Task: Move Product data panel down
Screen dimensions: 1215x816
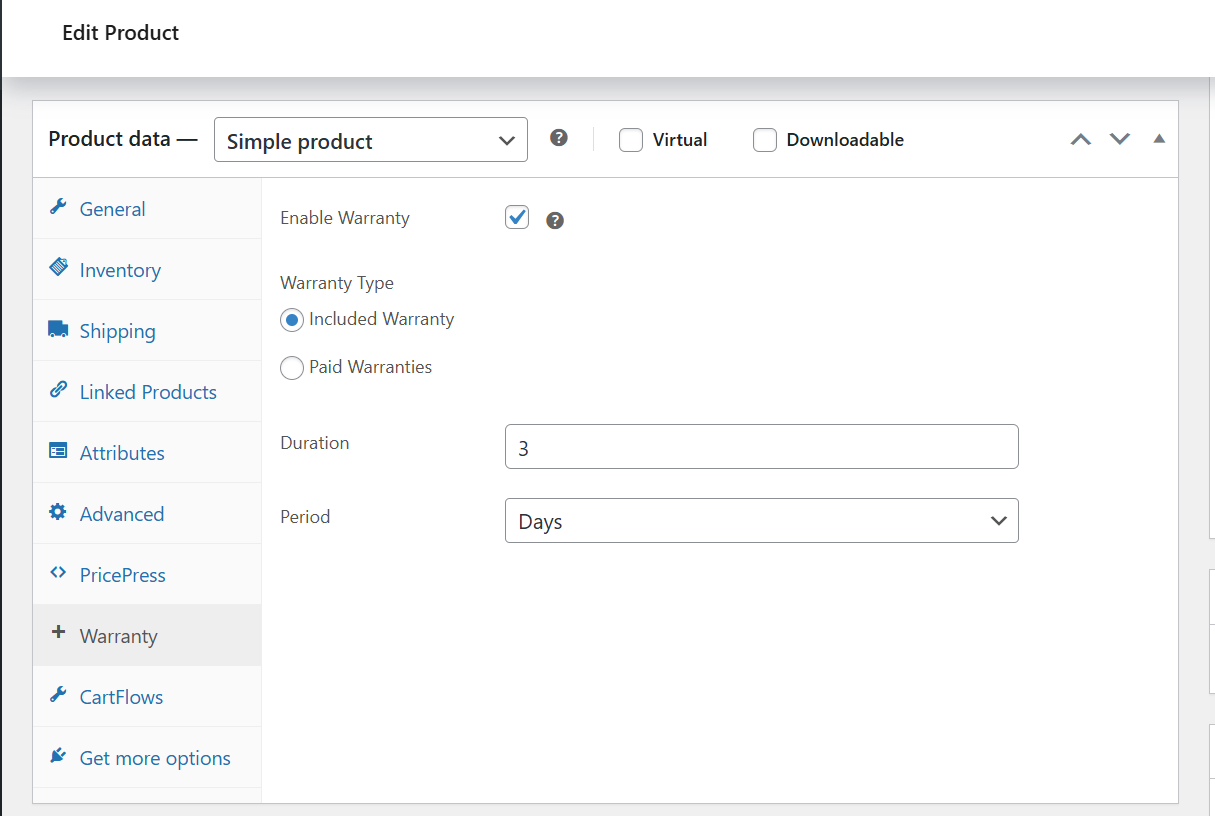Action: 1120,139
